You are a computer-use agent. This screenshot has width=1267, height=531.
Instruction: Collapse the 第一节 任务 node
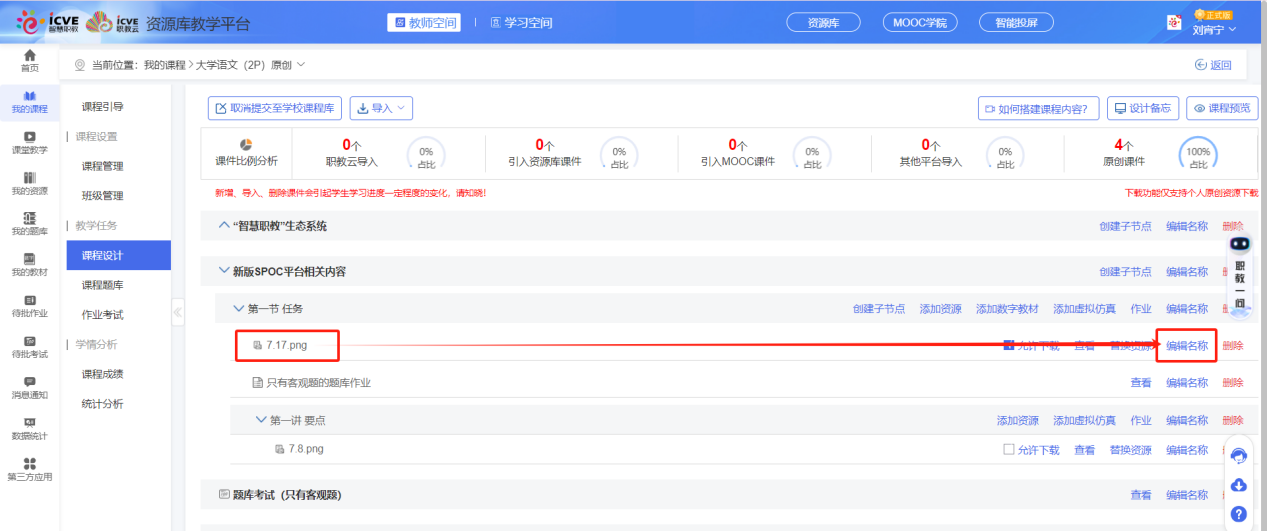coord(239,309)
